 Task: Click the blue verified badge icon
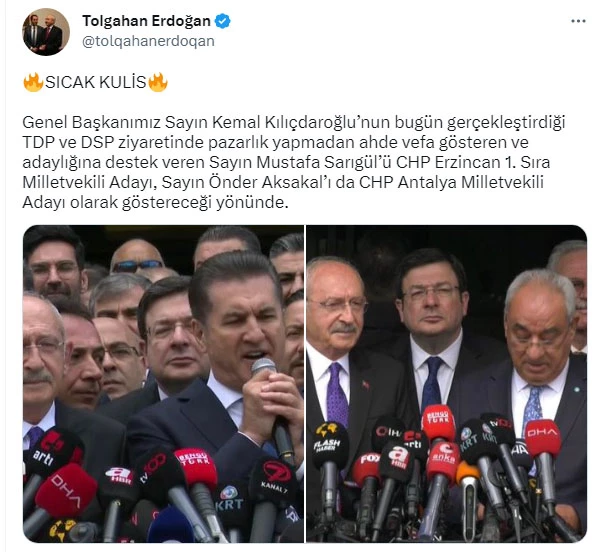click(x=222, y=21)
